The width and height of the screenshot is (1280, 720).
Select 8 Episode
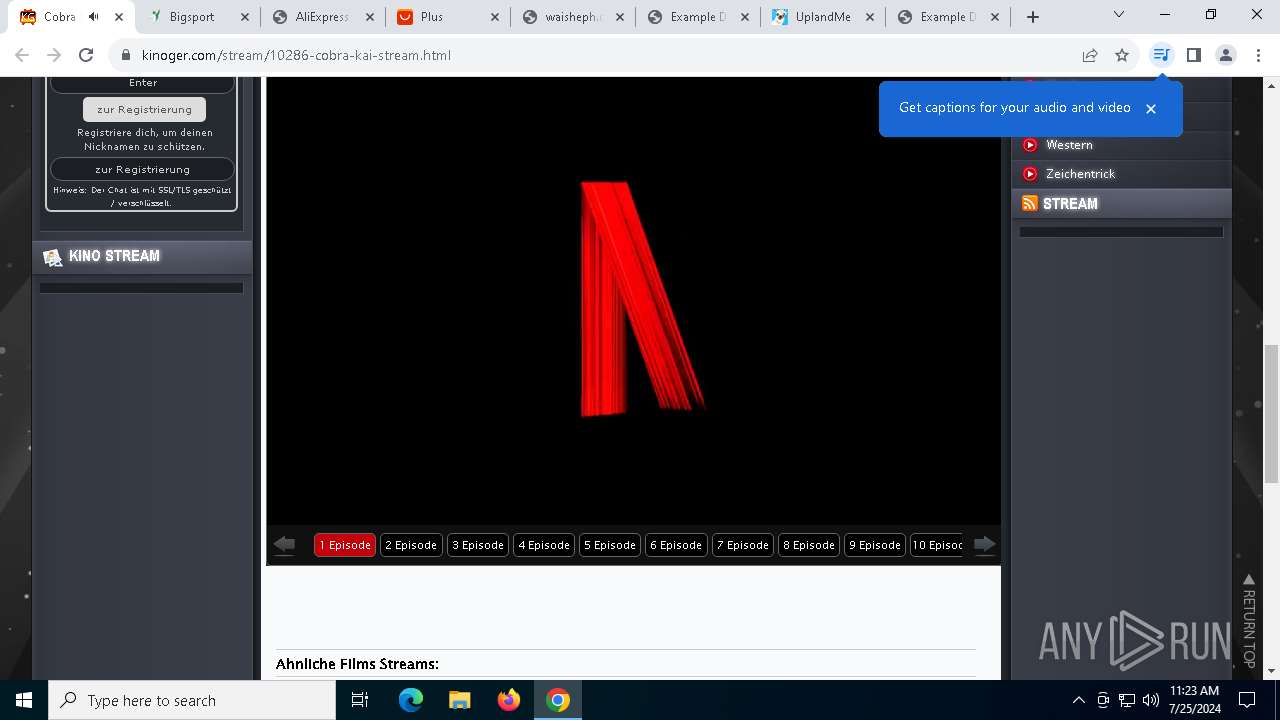(x=809, y=545)
